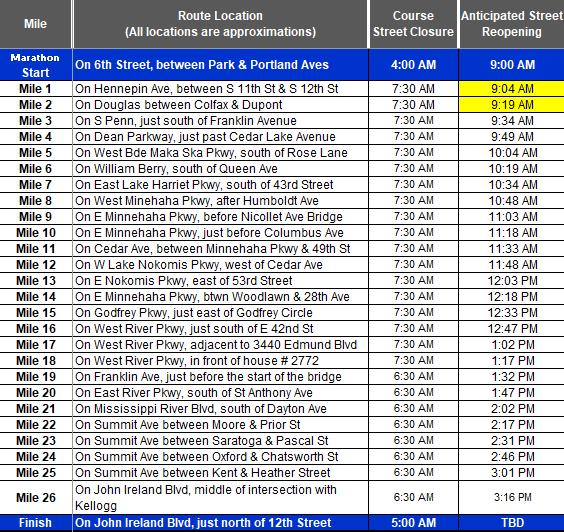Click the 'Anticipated Street Reopening' header
The height and width of the screenshot is (532, 564).
(512, 24)
